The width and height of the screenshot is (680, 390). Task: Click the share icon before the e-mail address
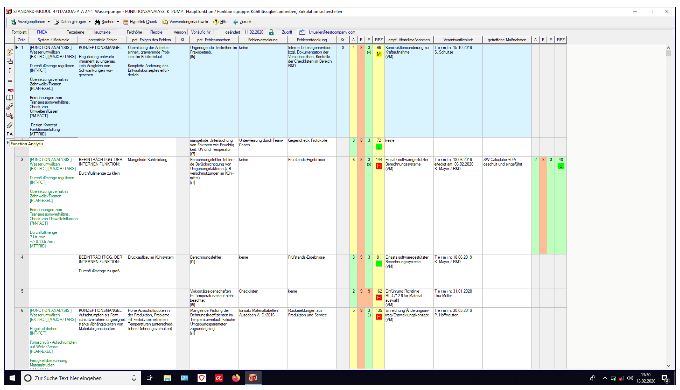coord(302,32)
